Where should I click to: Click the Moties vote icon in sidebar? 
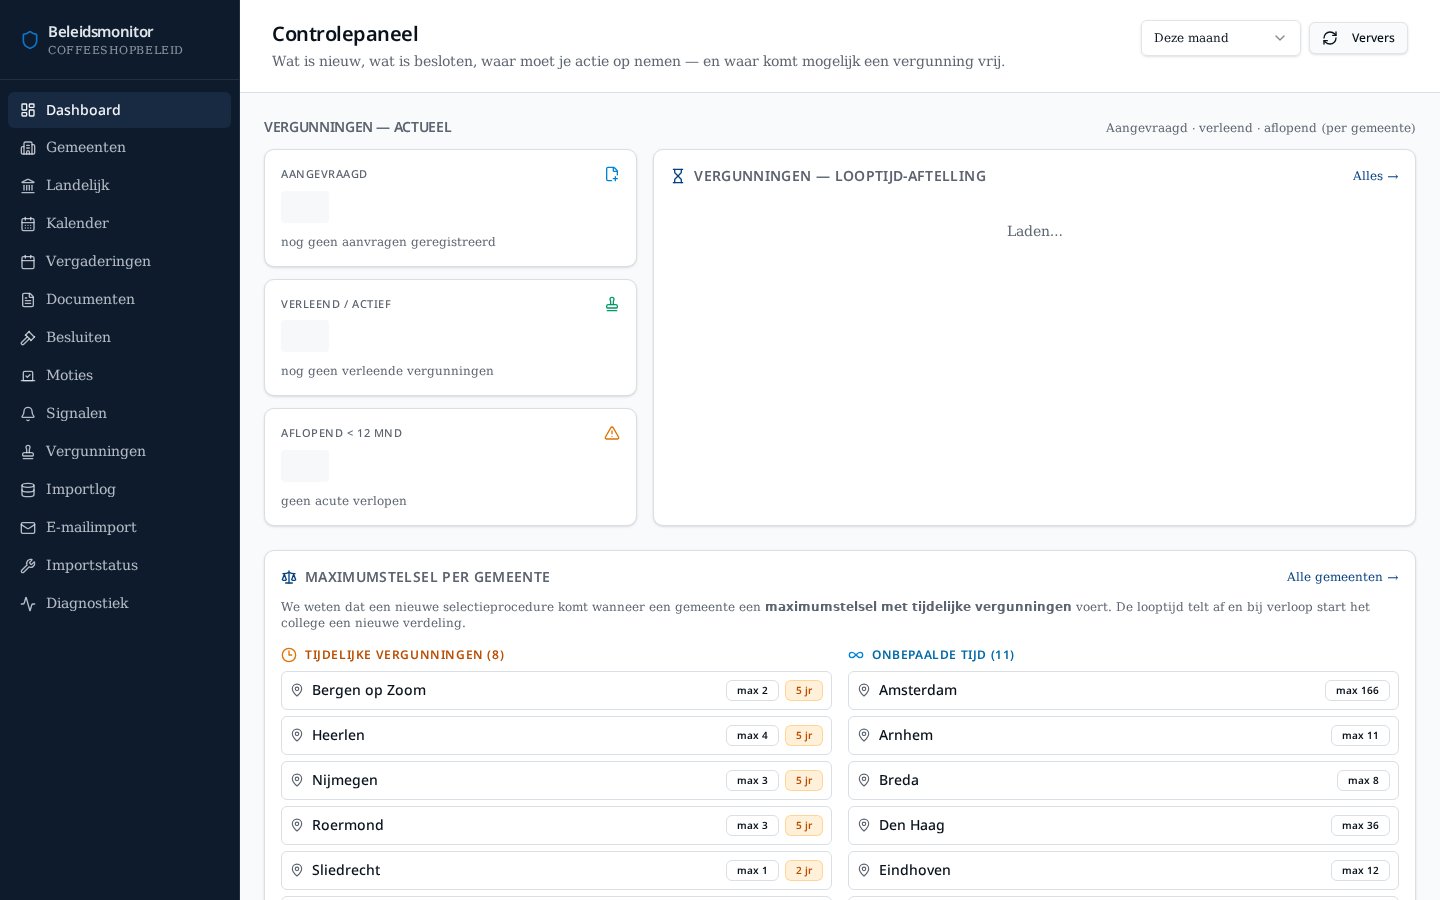28,376
